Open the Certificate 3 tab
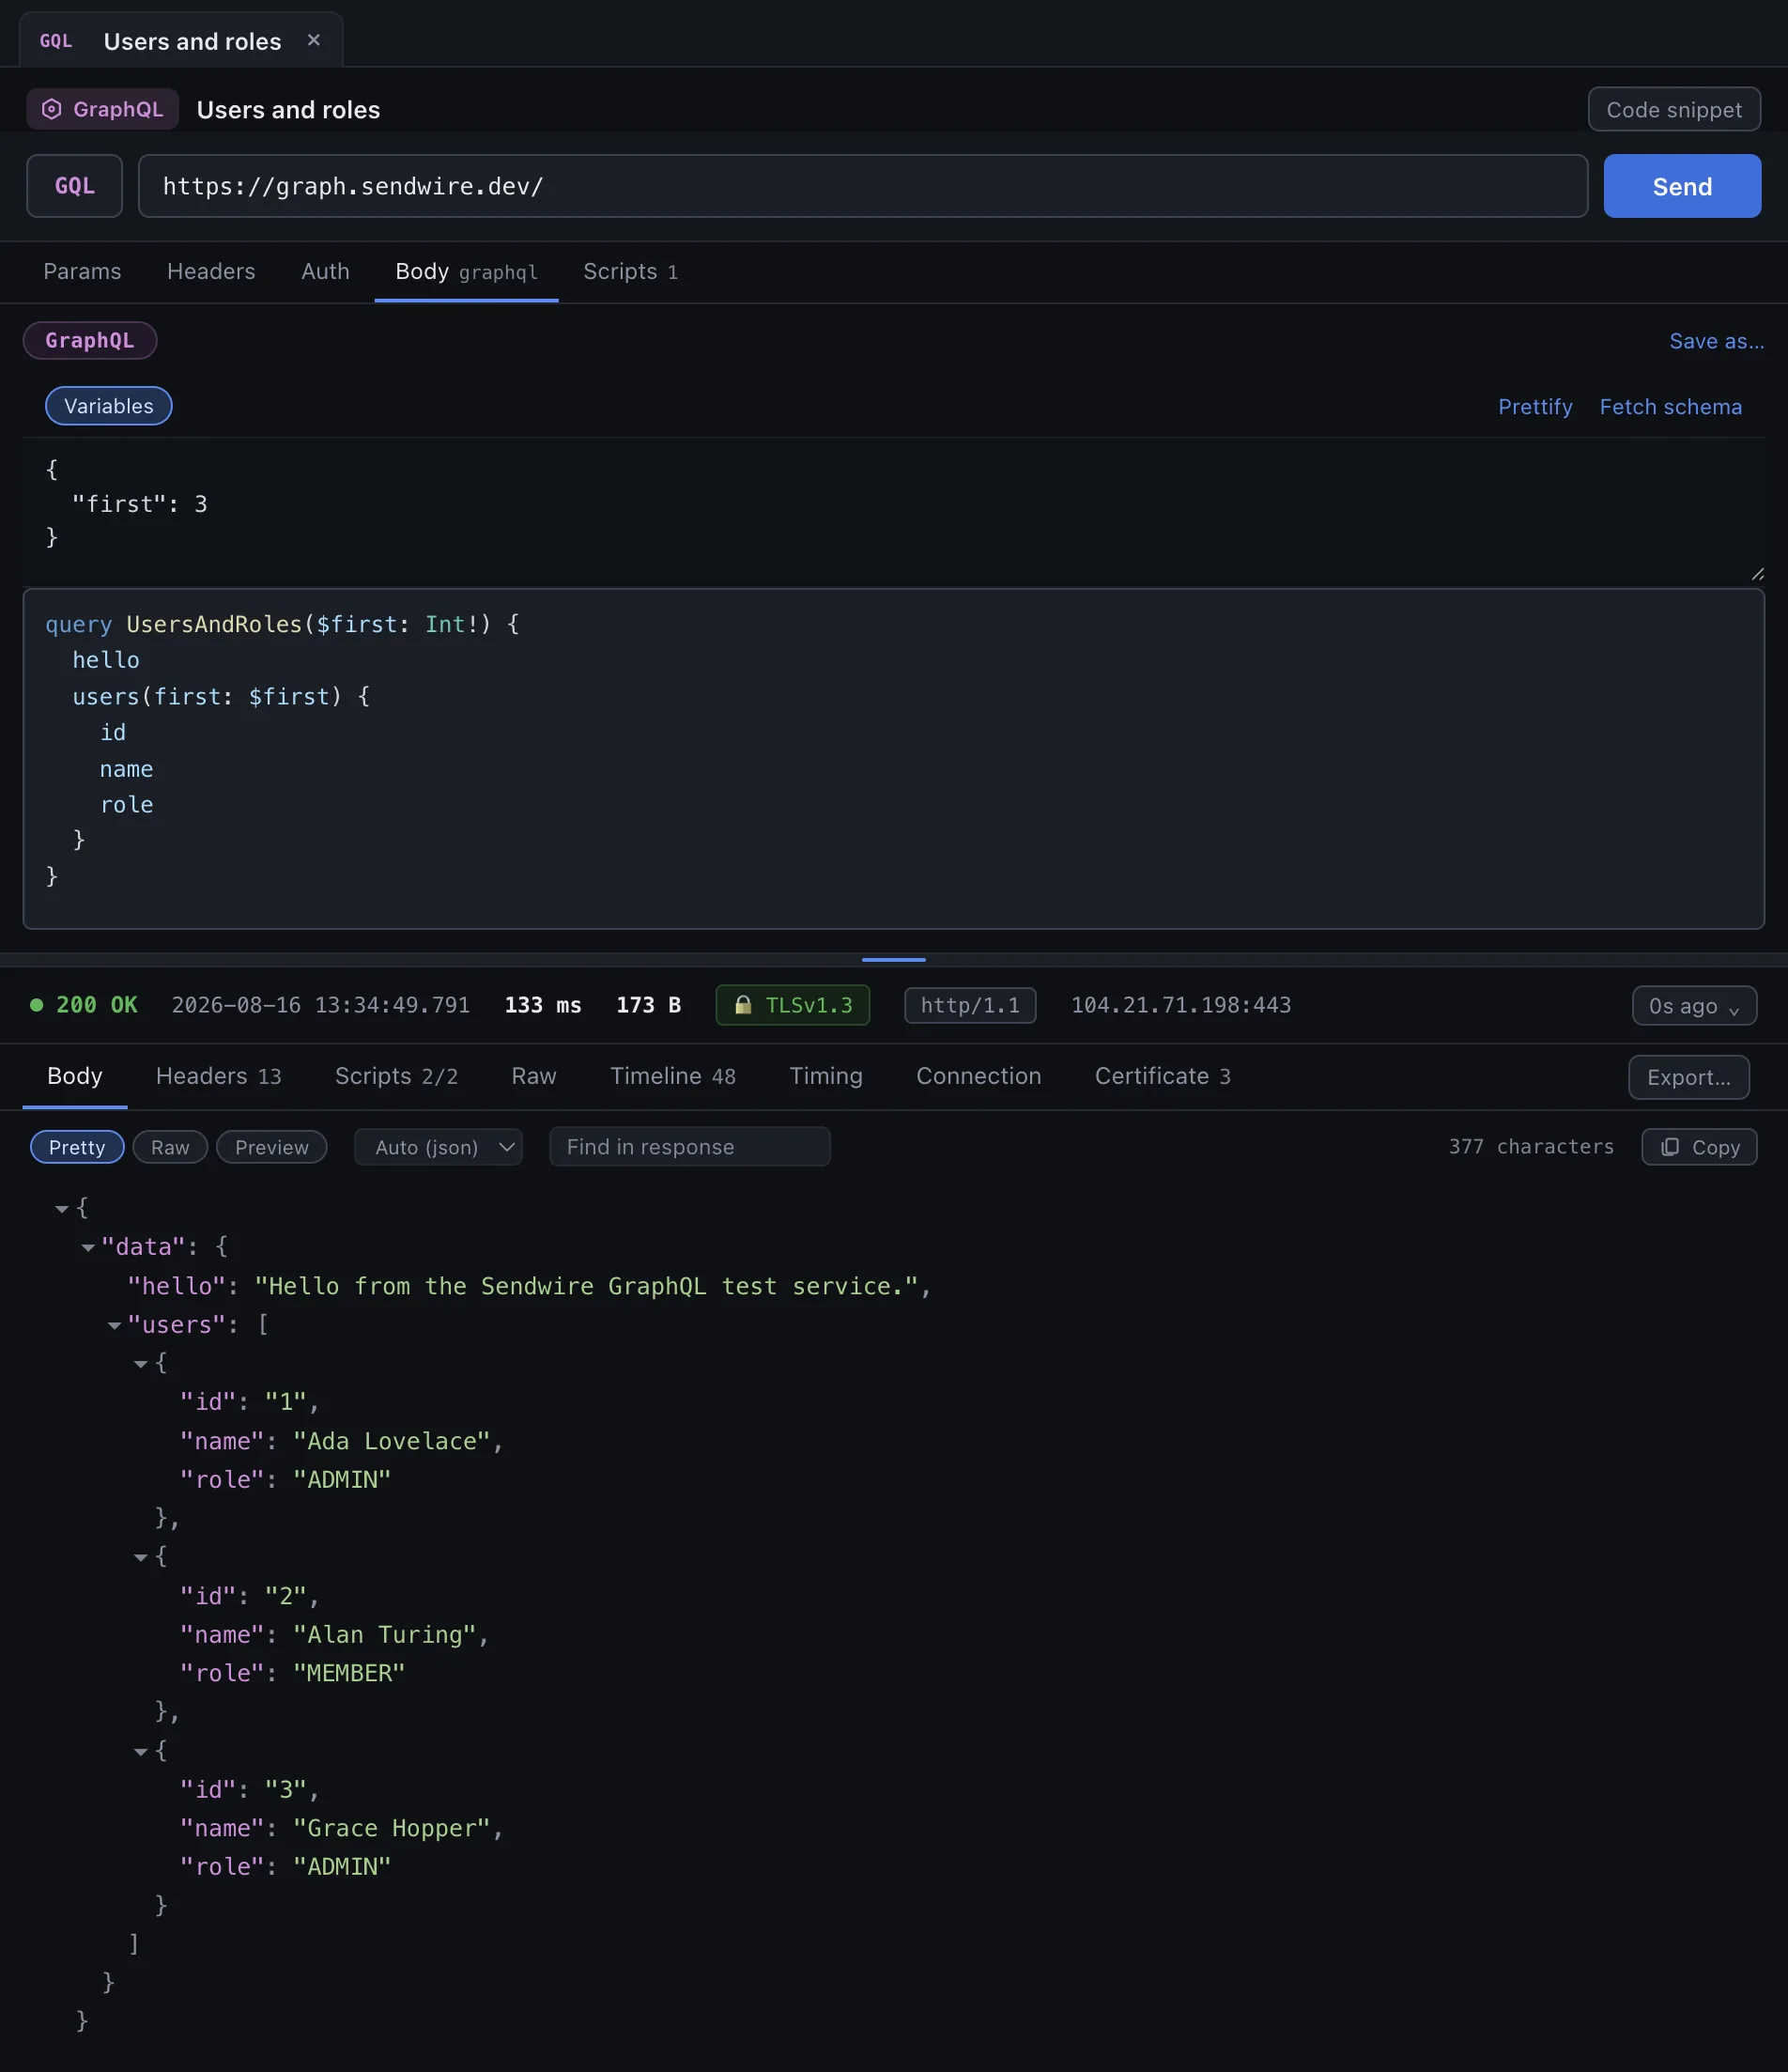1788x2072 pixels. 1163,1076
